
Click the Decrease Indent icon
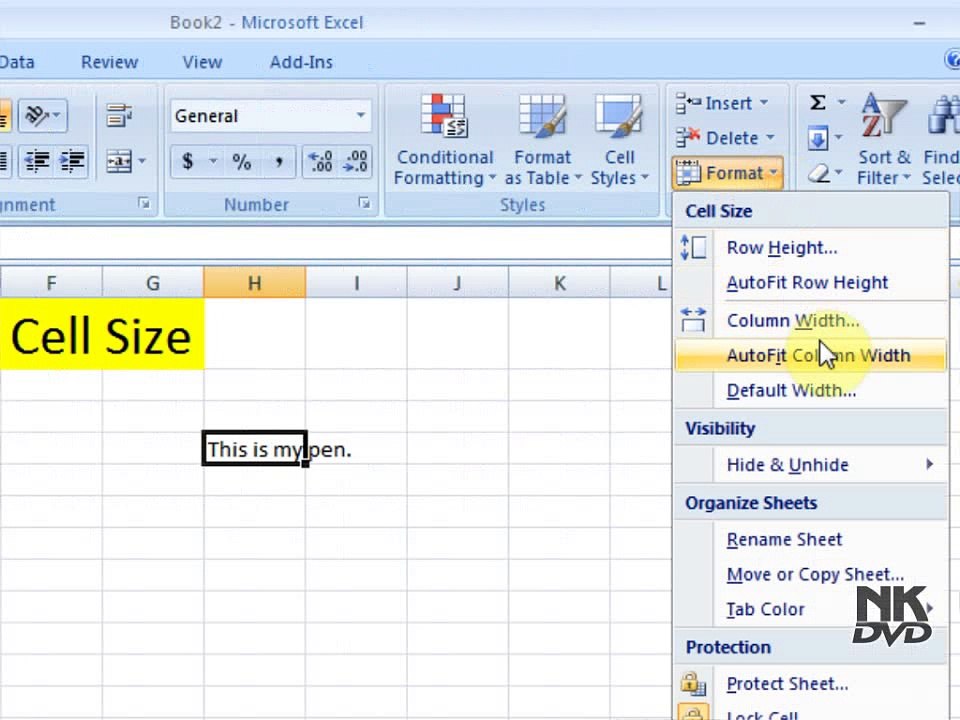37,161
